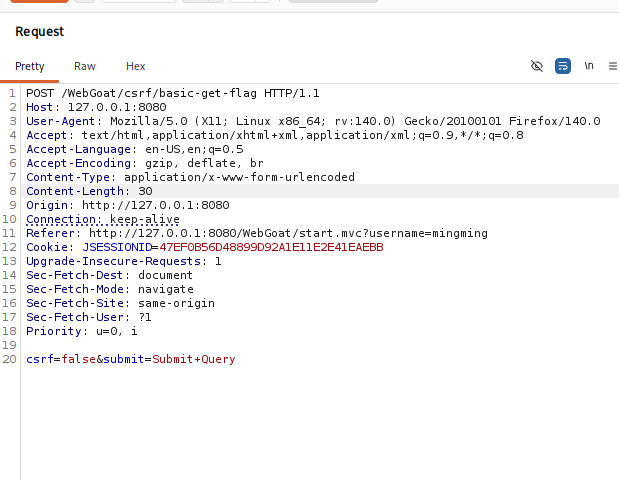Image resolution: width=619 pixels, height=480 pixels.
Task: Click the Host header name
Action: pos(39,107)
